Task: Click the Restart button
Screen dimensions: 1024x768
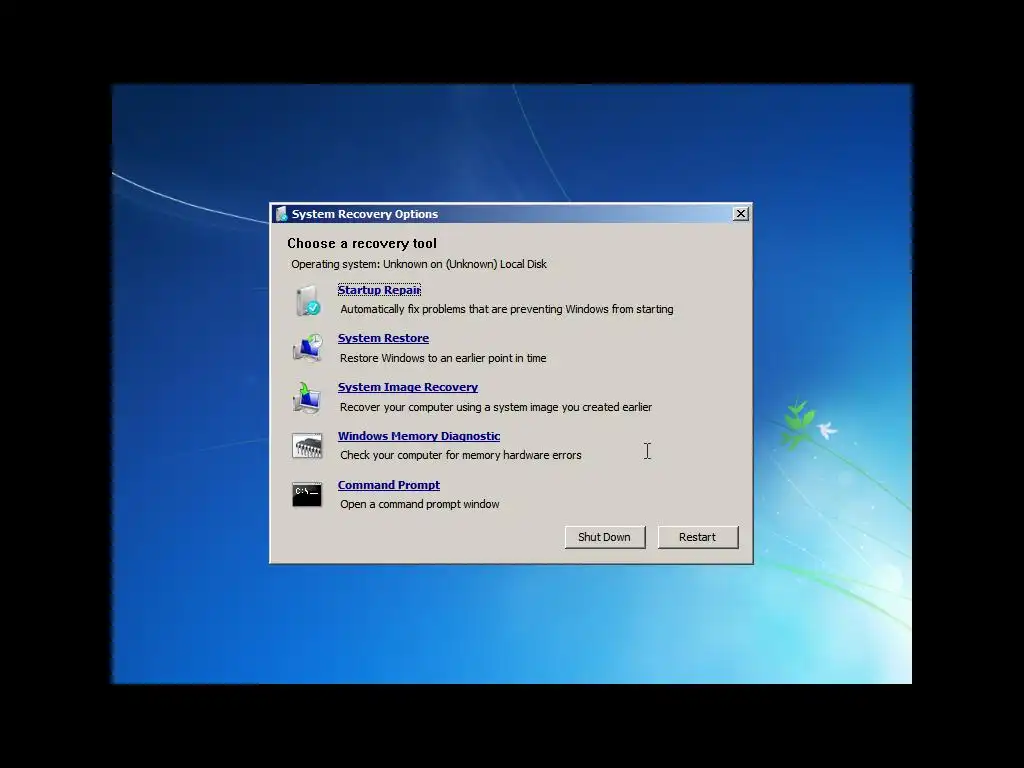Action: pyautogui.click(x=697, y=537)
